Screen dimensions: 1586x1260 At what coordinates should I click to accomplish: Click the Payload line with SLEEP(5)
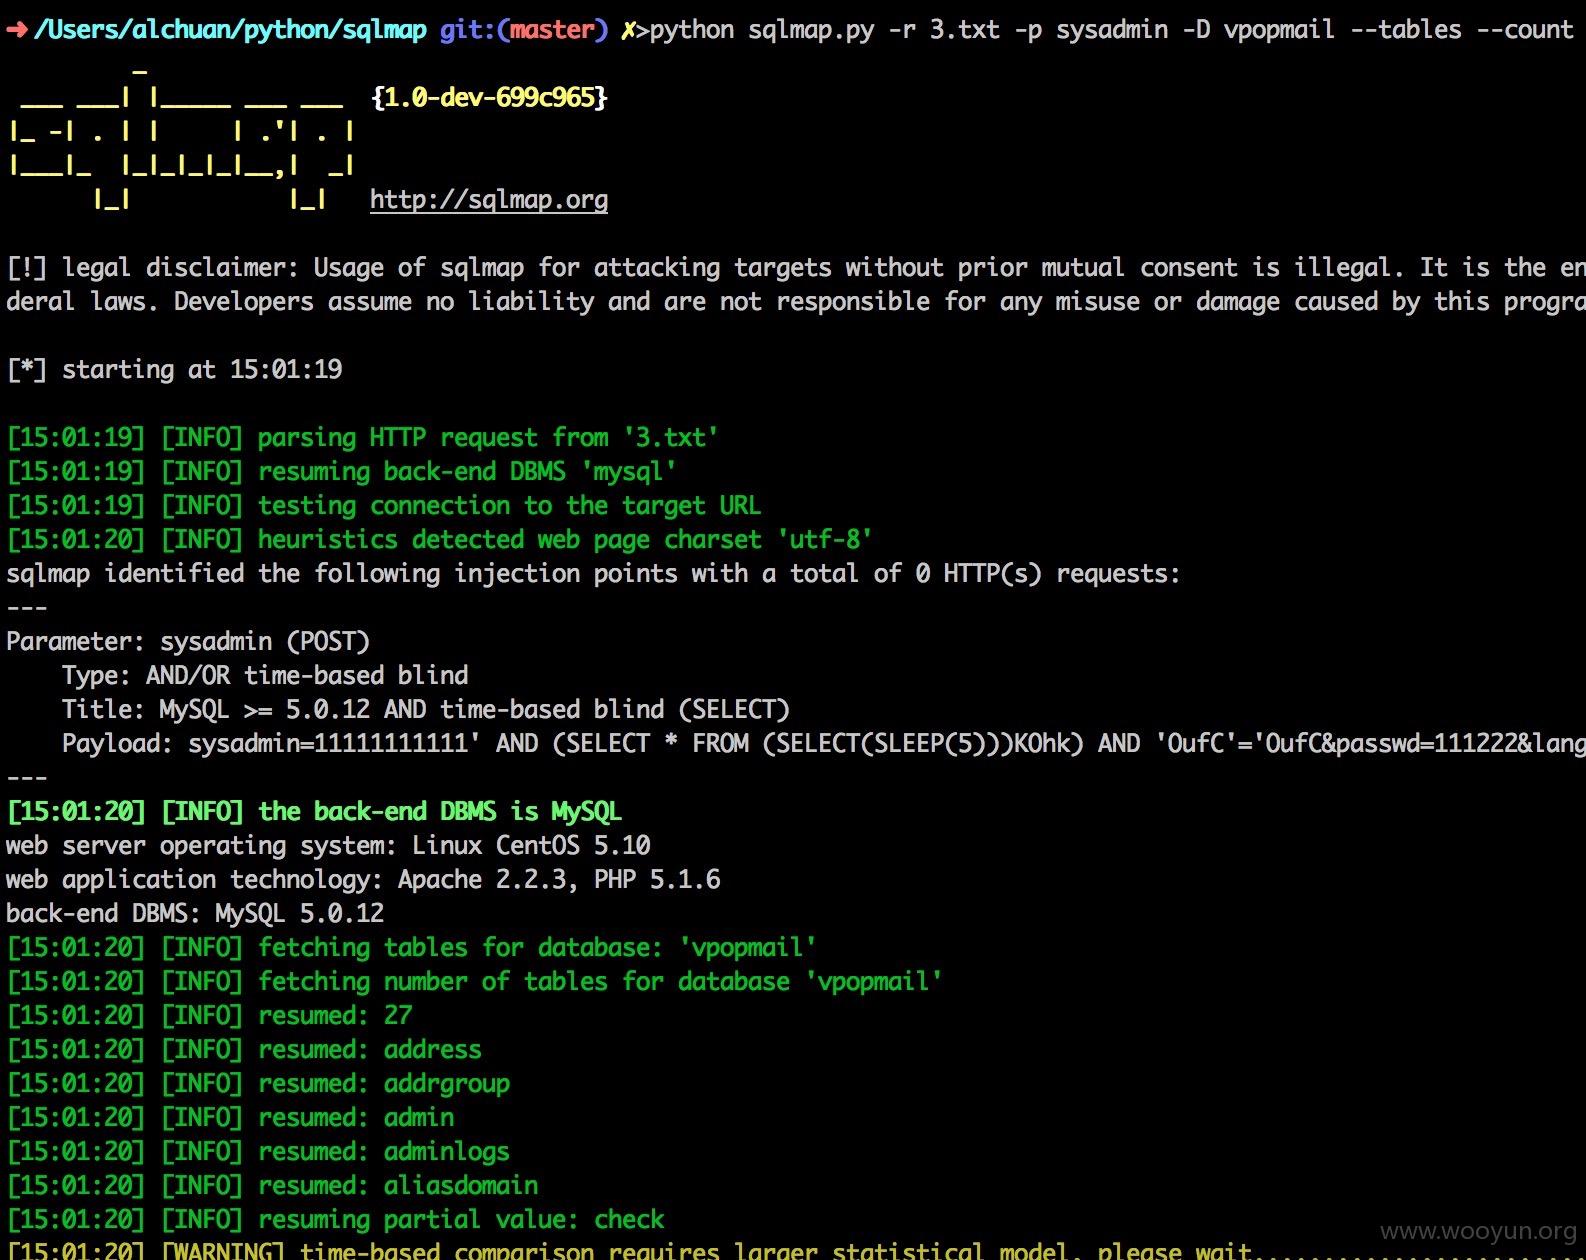[x=824, y=744]
